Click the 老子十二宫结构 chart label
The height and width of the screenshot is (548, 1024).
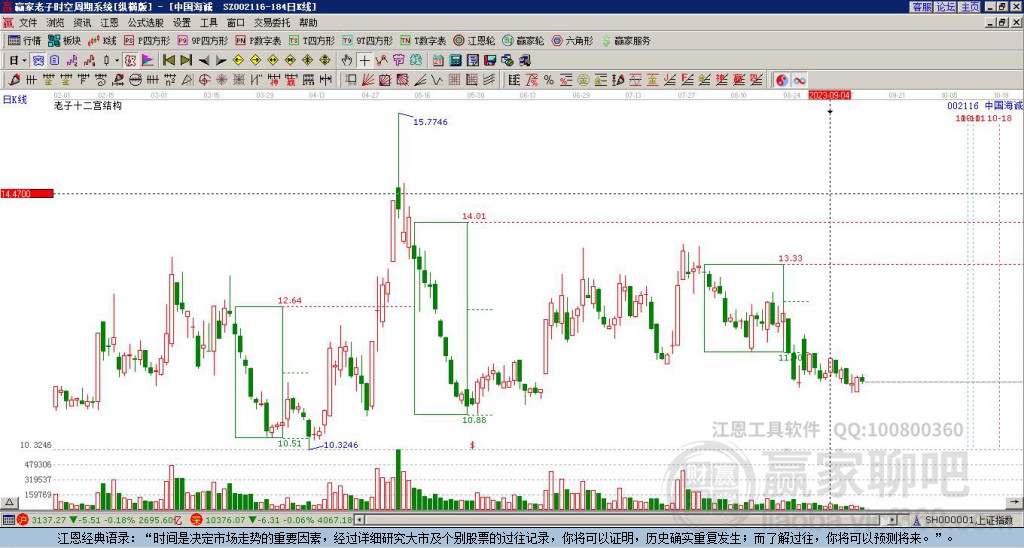[88, 105]
